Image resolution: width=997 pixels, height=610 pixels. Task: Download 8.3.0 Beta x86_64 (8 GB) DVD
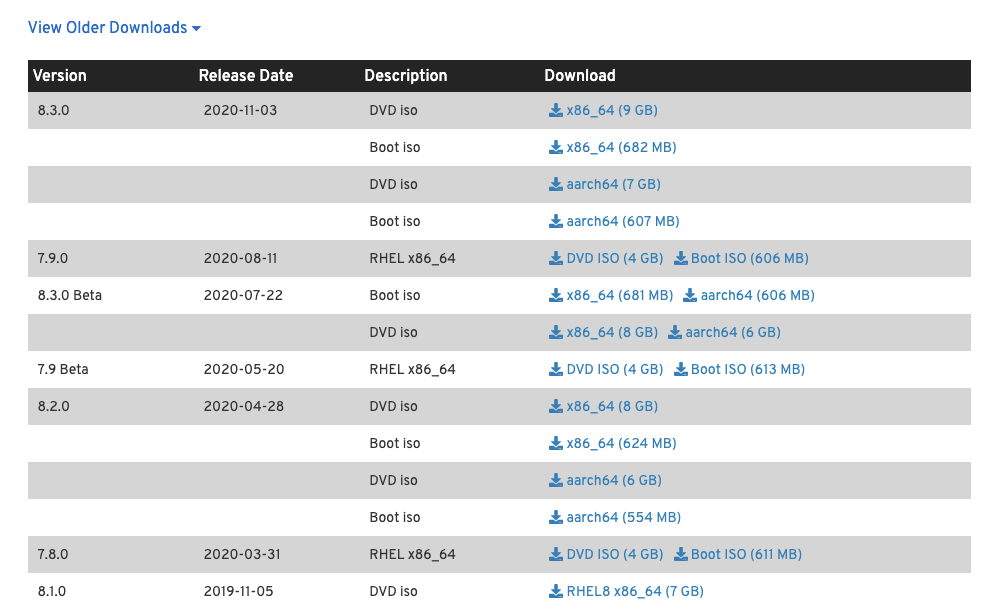coord(611,333)
